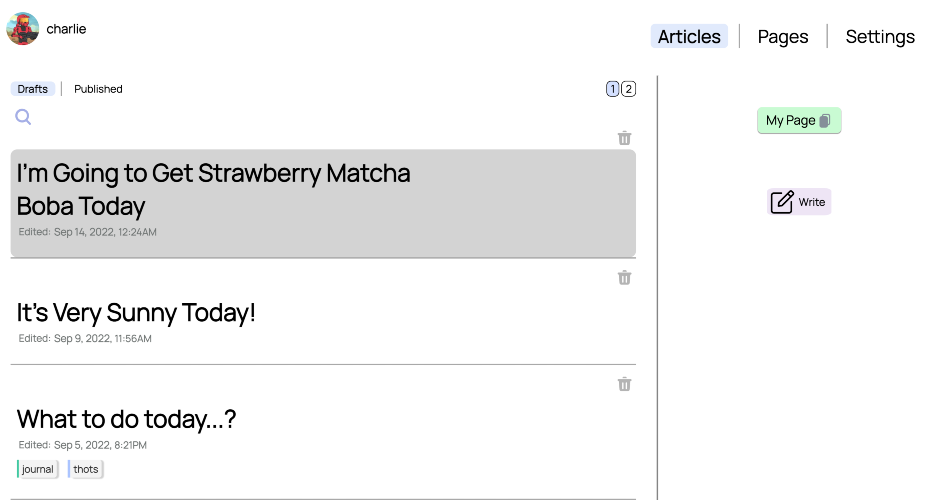Go to page 2 of drafts
Viewport: 939px width, 500px height.
click(x=628, y=89)
